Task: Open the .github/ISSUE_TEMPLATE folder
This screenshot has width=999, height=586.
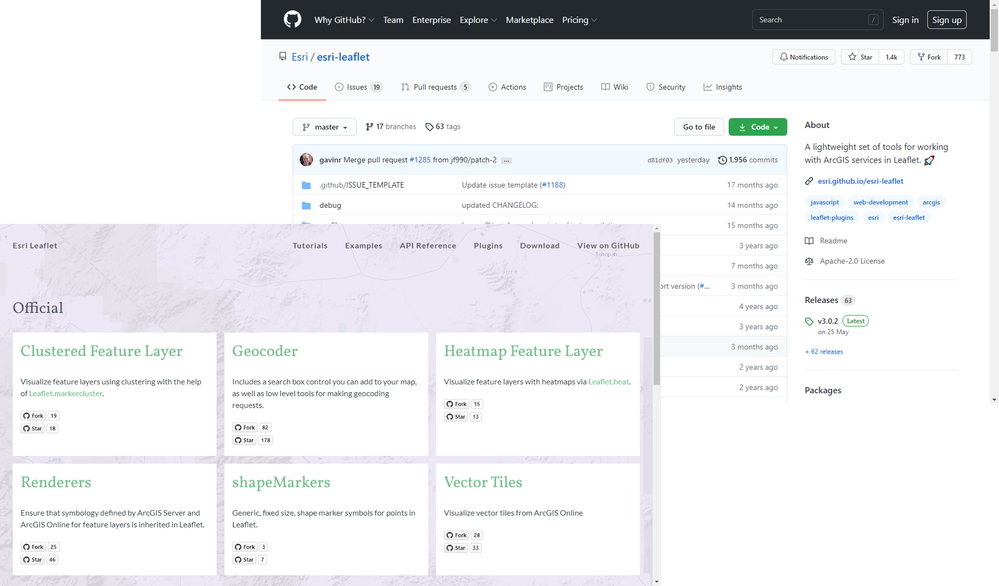Action: [361, 185]
